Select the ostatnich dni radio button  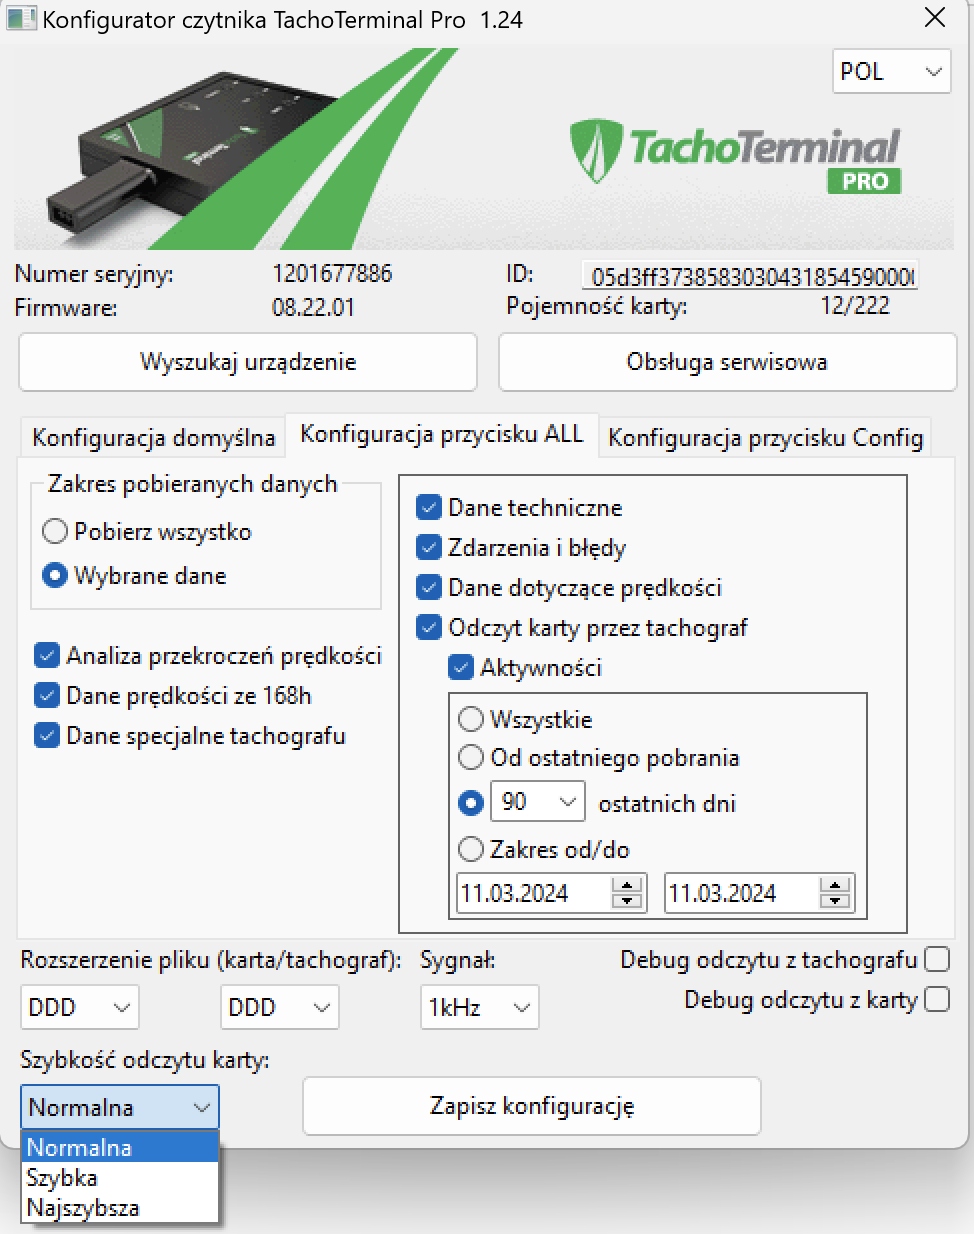click(470, 803)
